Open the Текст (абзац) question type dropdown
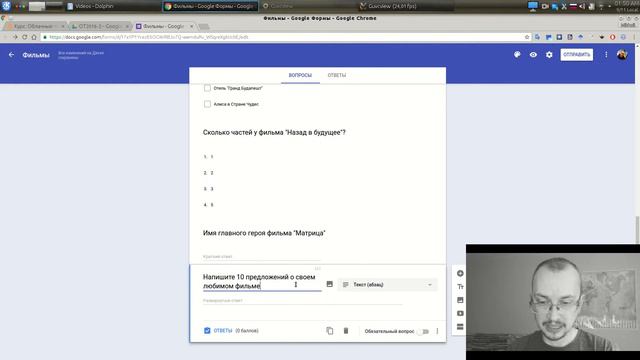The image size is (640, 360). click(x=387, y=284)
